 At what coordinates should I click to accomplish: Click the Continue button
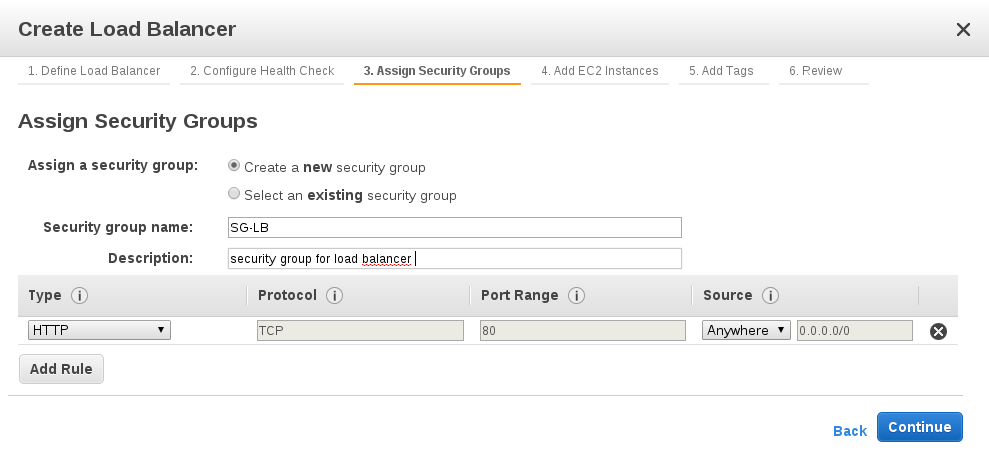pos(919,427)
